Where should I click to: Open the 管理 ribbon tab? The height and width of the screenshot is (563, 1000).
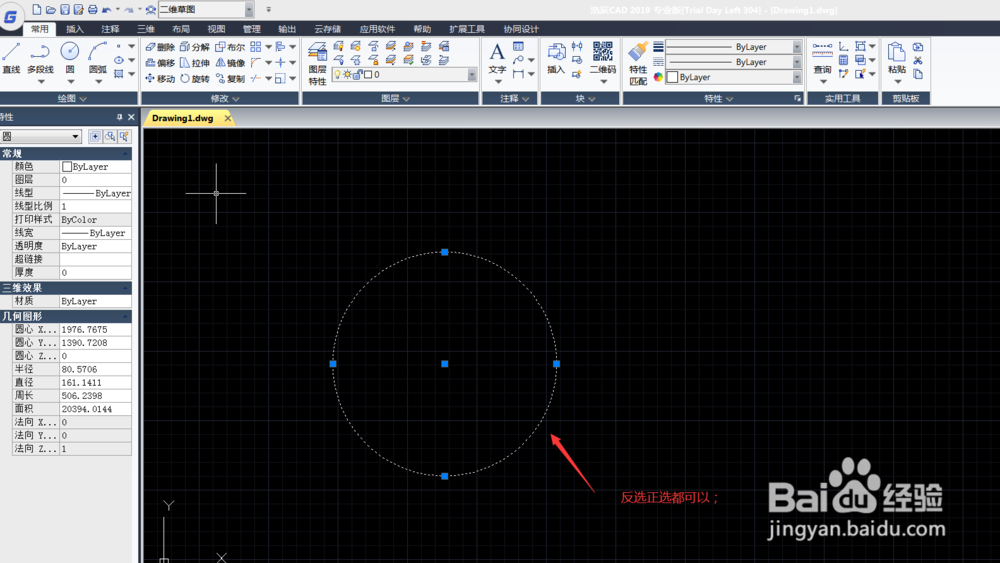(x=251, y=29)
